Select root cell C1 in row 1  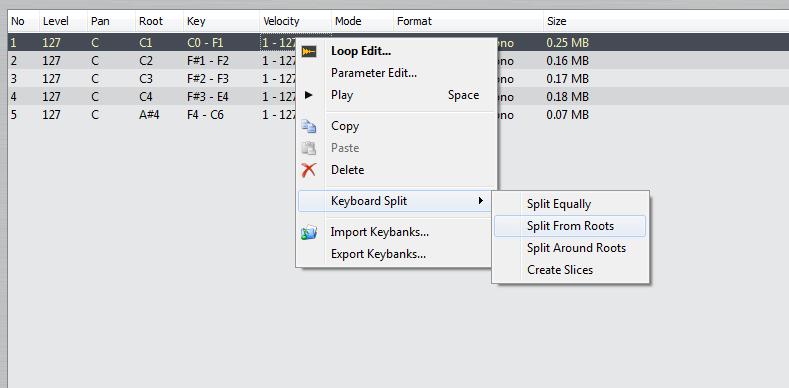pos(146,43)
